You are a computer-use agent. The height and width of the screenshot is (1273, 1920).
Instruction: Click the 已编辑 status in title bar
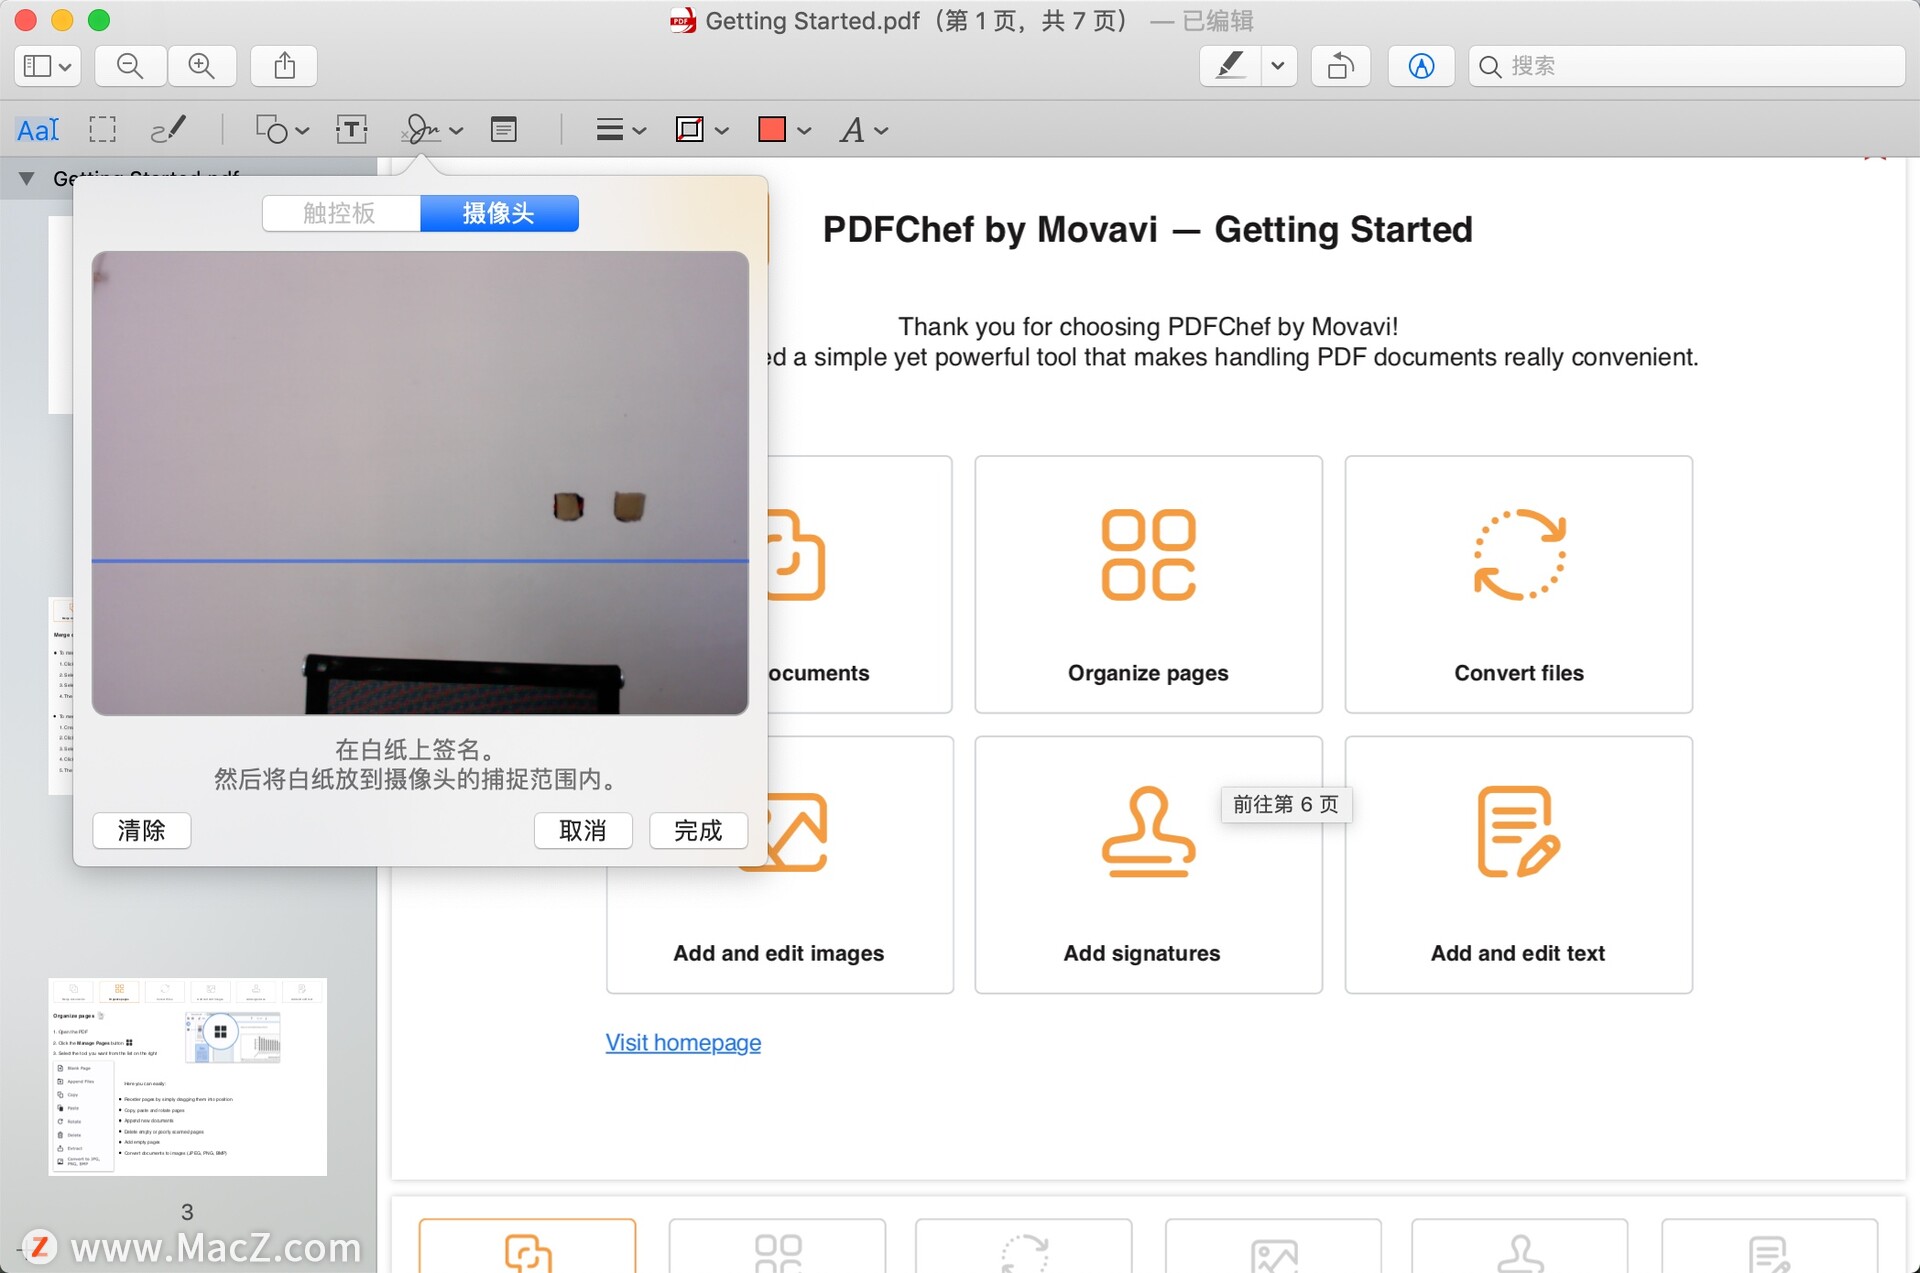point(1217,21)
